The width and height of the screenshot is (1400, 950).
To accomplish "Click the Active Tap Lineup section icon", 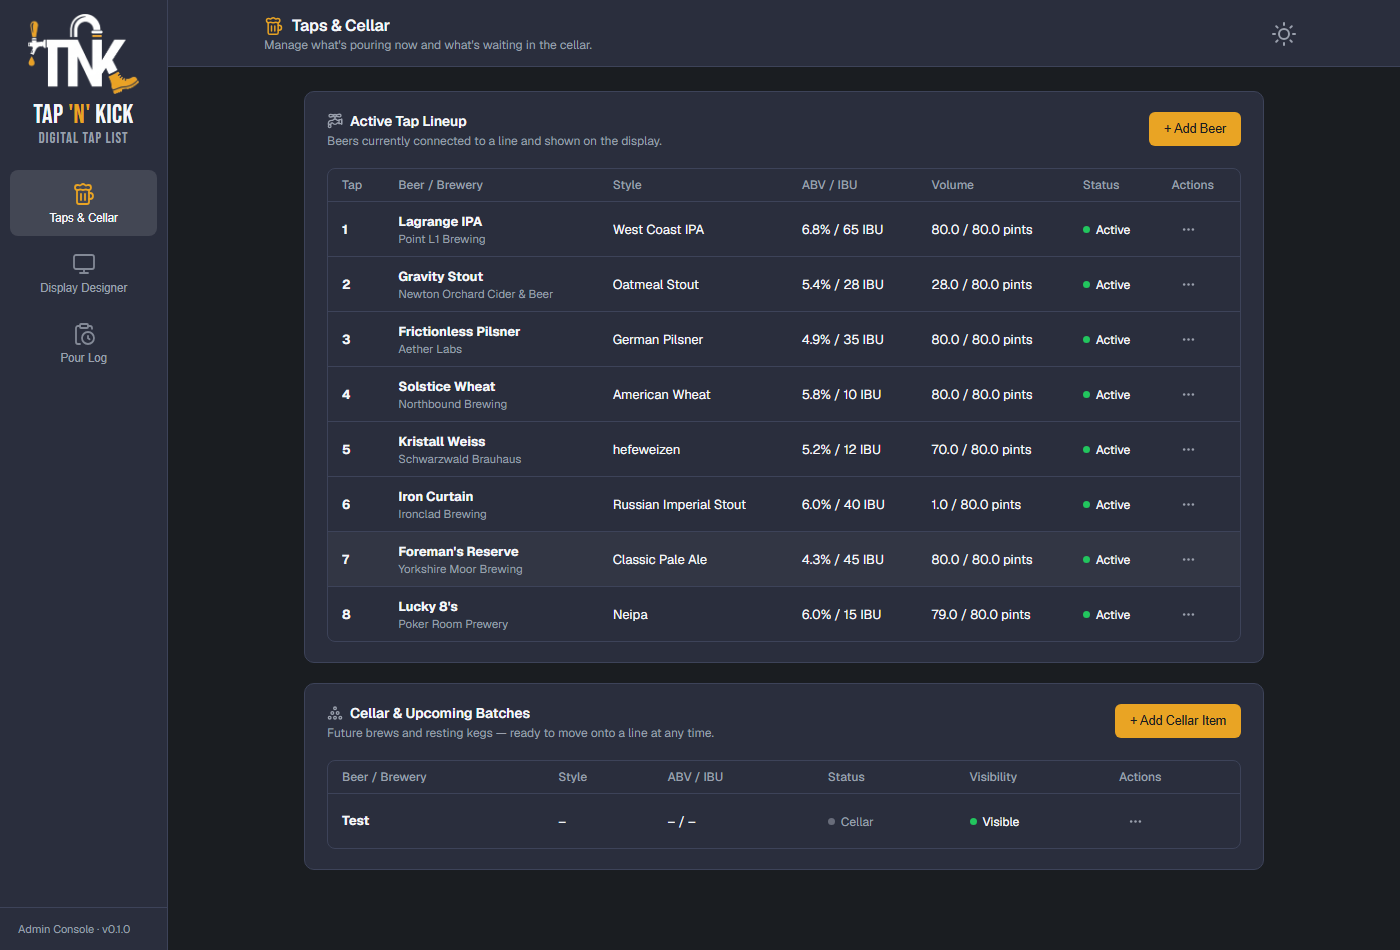I will click(x=335, y=121).
